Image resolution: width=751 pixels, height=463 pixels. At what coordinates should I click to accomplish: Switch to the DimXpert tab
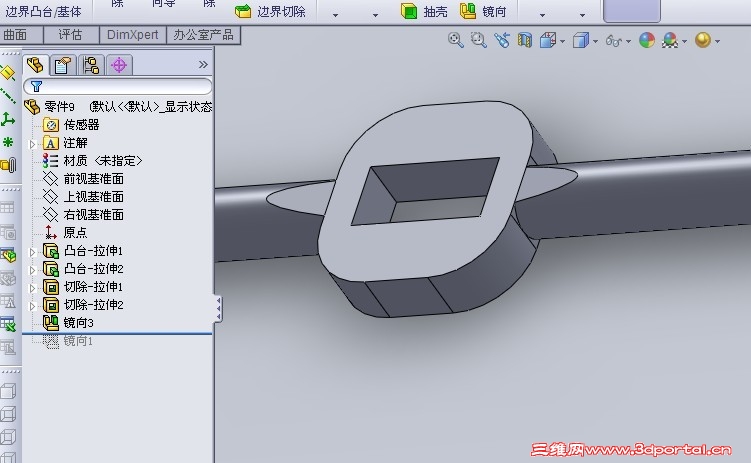(132, 34)
